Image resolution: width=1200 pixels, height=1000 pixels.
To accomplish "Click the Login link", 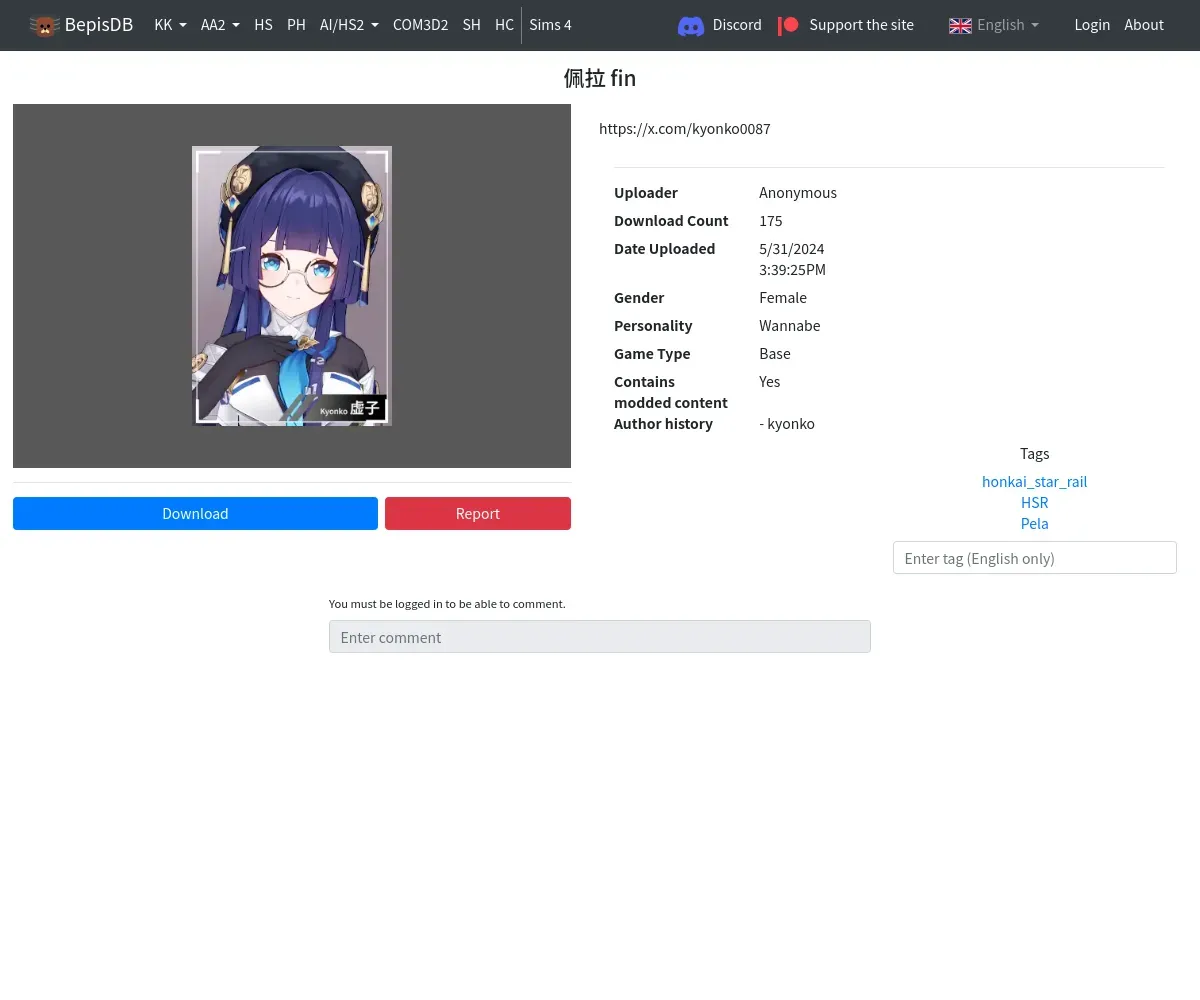I will pos(1092,25).
